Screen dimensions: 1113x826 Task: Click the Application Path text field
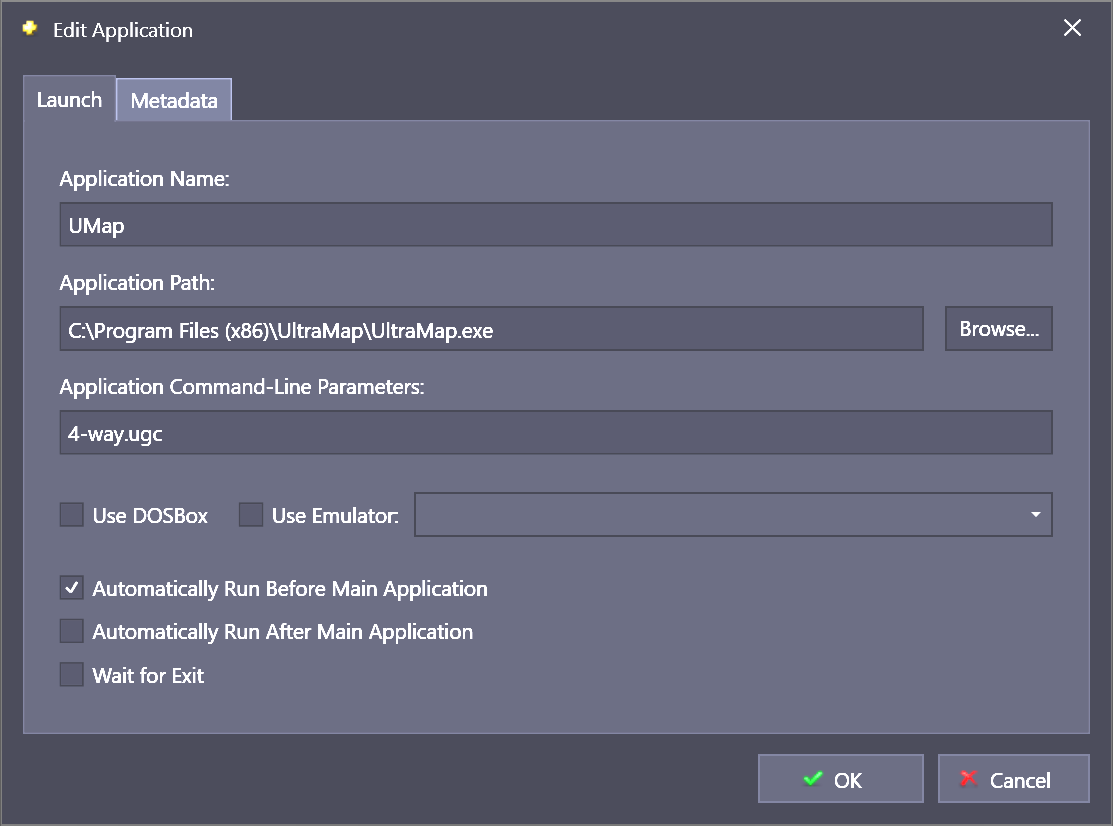491,329
